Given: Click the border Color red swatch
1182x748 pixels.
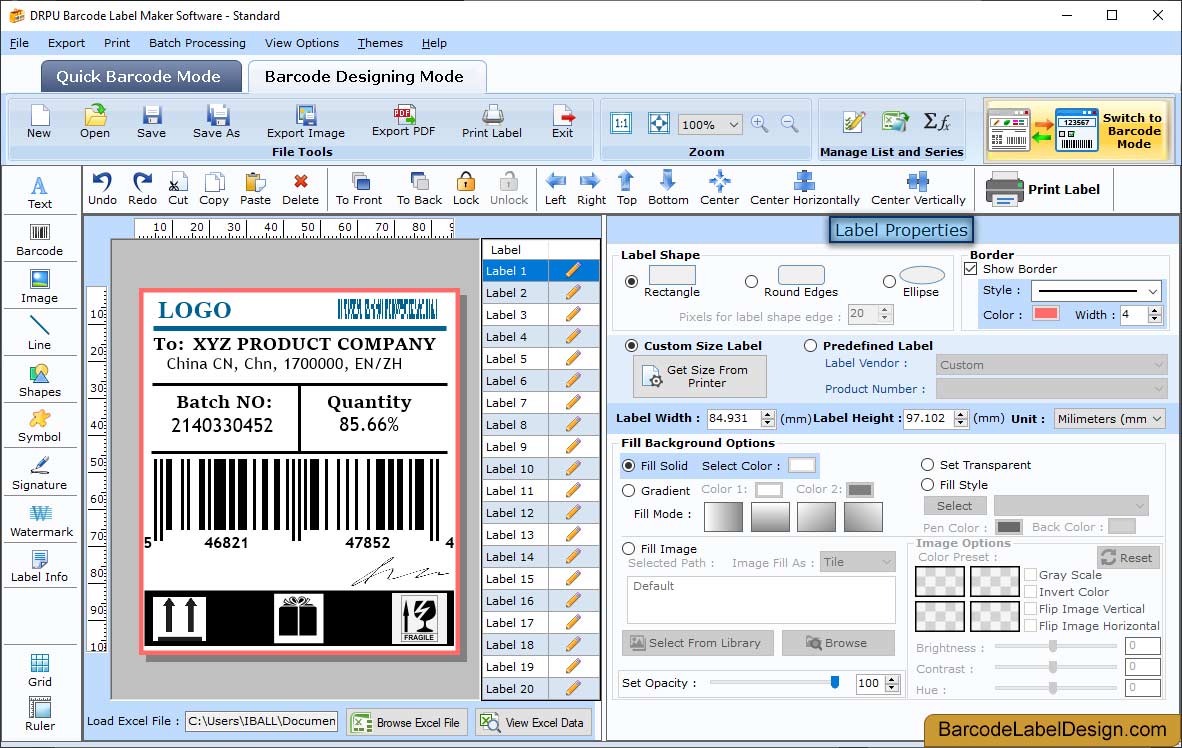Looking at the screenshot, I should point(1046,314).
